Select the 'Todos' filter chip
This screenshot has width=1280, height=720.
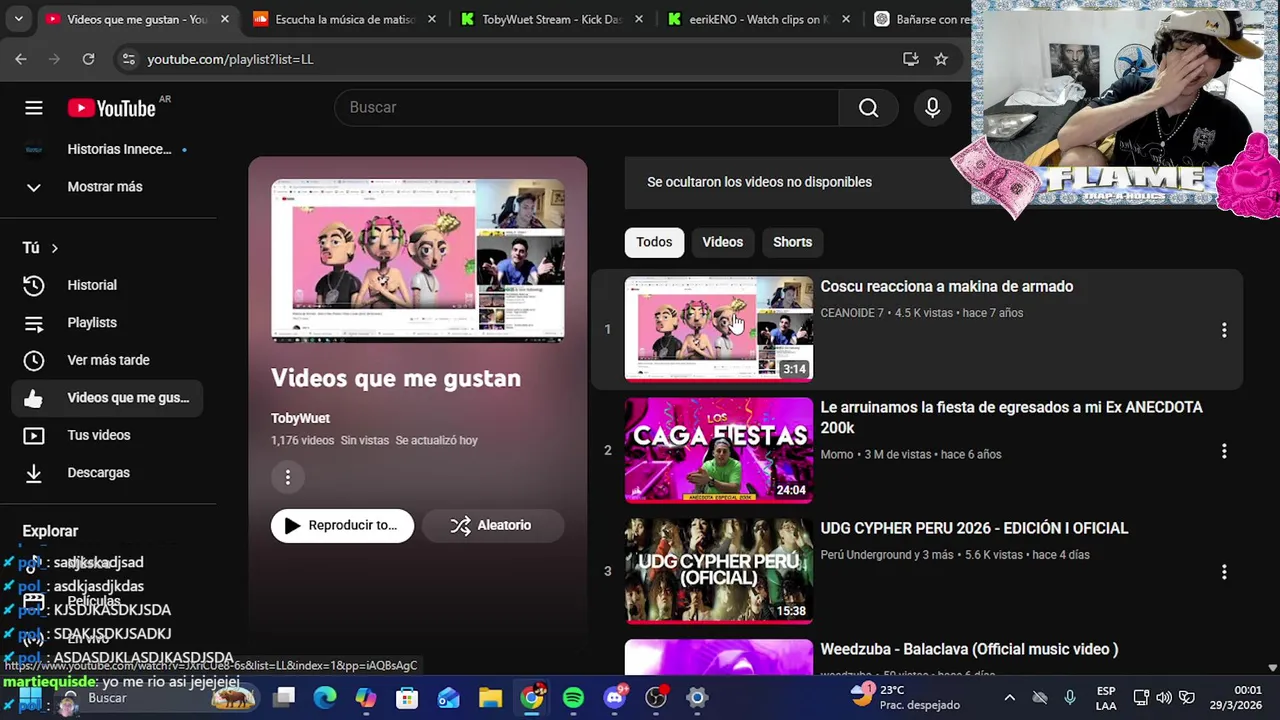coord(654,242)
